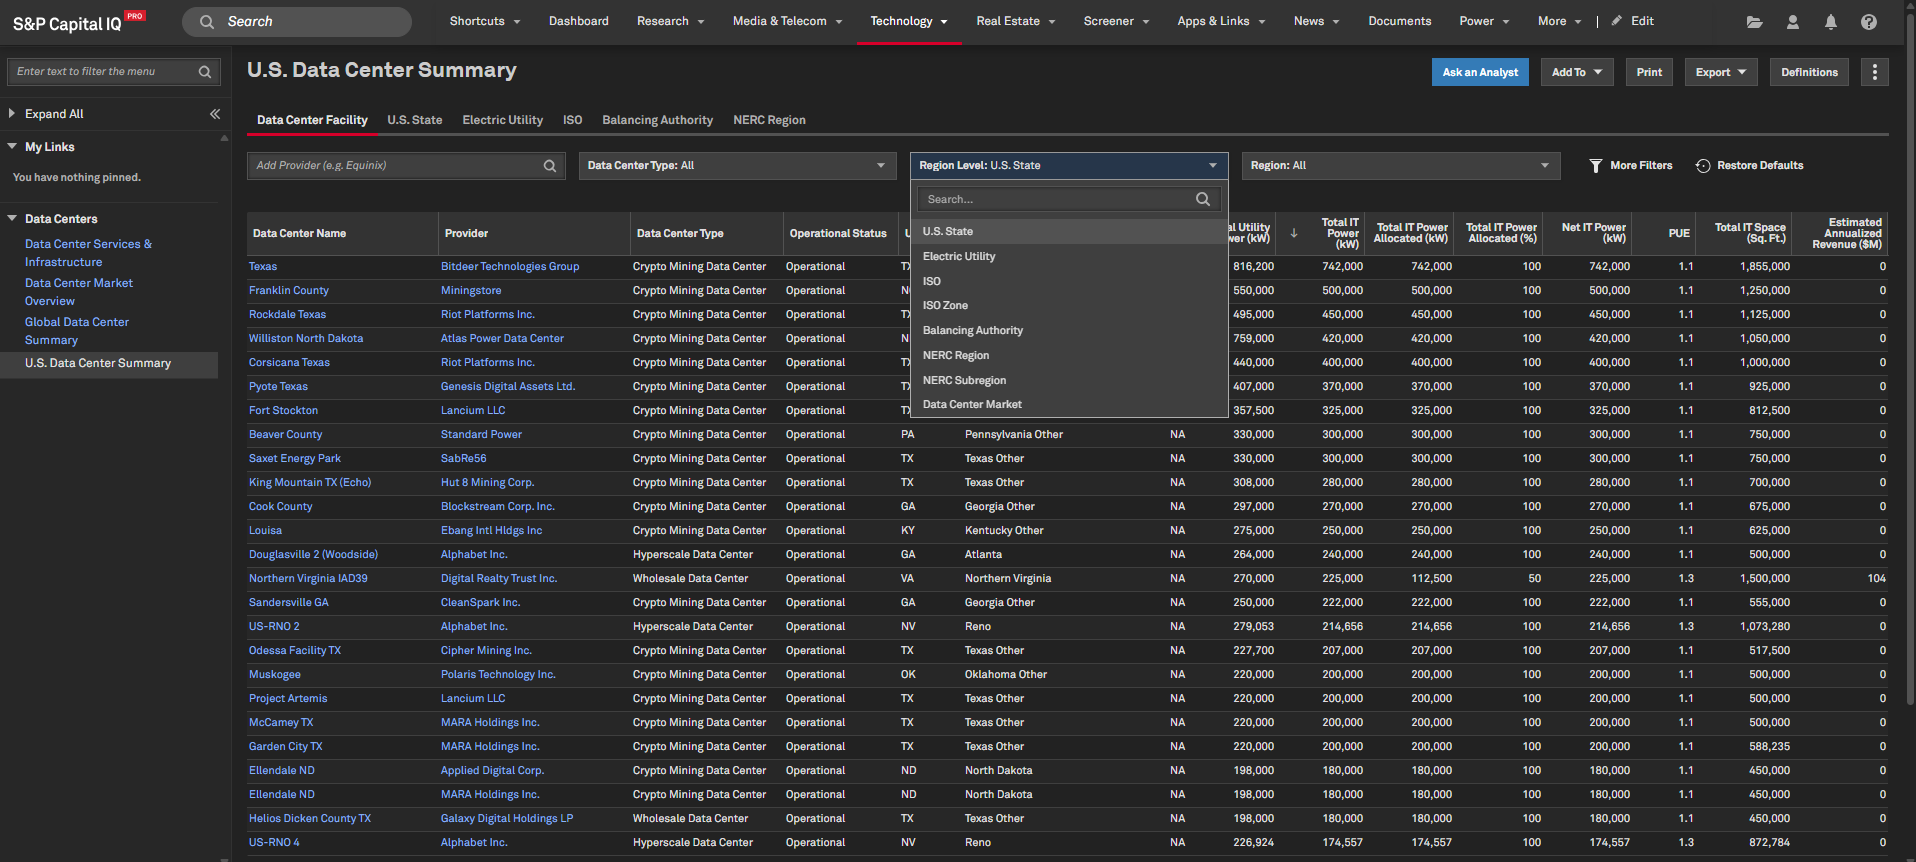This screenshot has width=1916, height=862.
Task: Click the three-dot more options button
Action: point(1875,72)
